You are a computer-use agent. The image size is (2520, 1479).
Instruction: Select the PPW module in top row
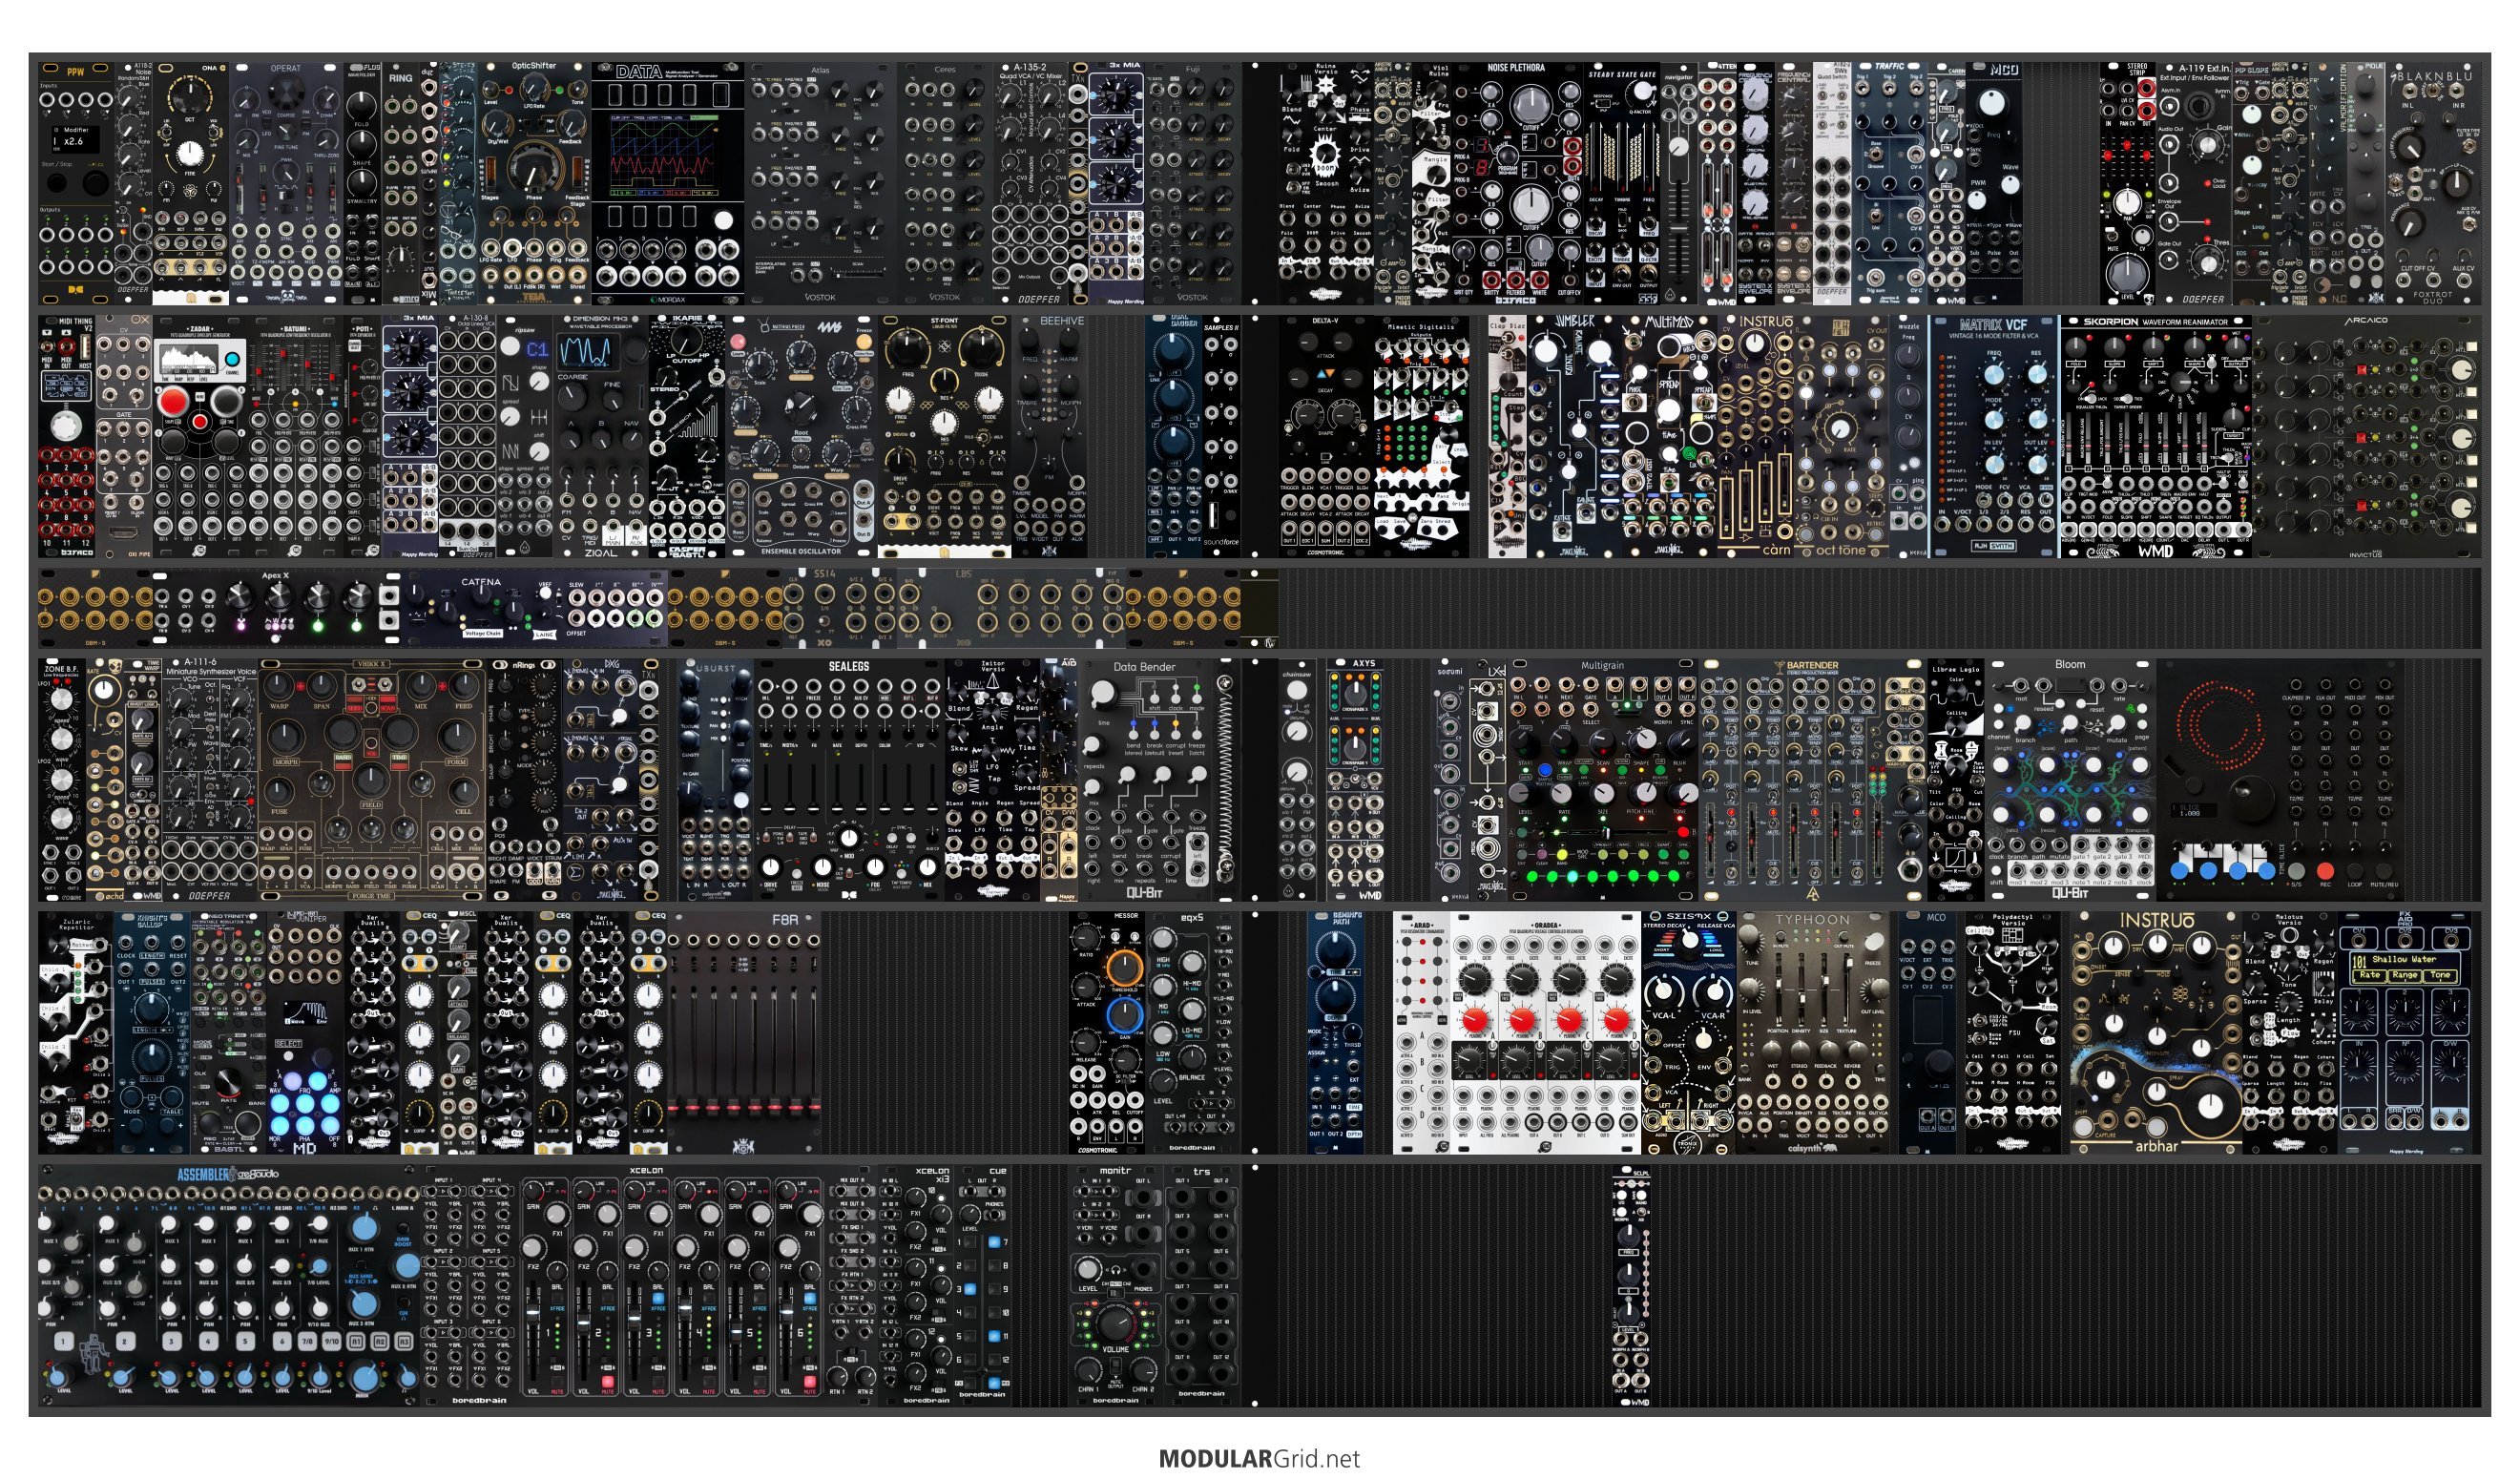[76, 183]
